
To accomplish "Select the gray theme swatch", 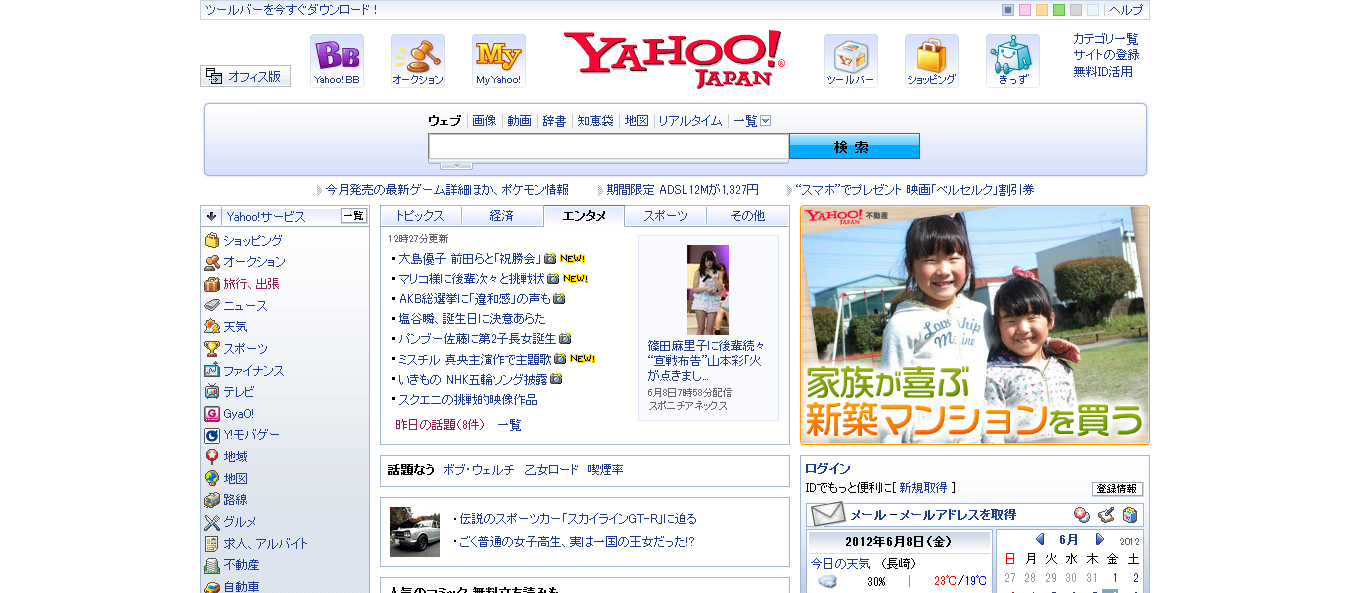I will 1076,10.
